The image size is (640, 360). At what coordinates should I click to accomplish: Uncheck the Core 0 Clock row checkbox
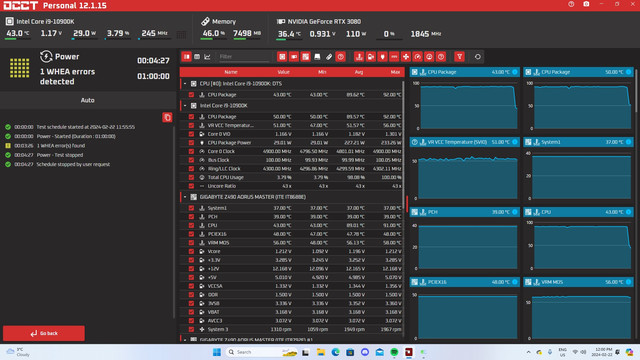tap(191, 151)
